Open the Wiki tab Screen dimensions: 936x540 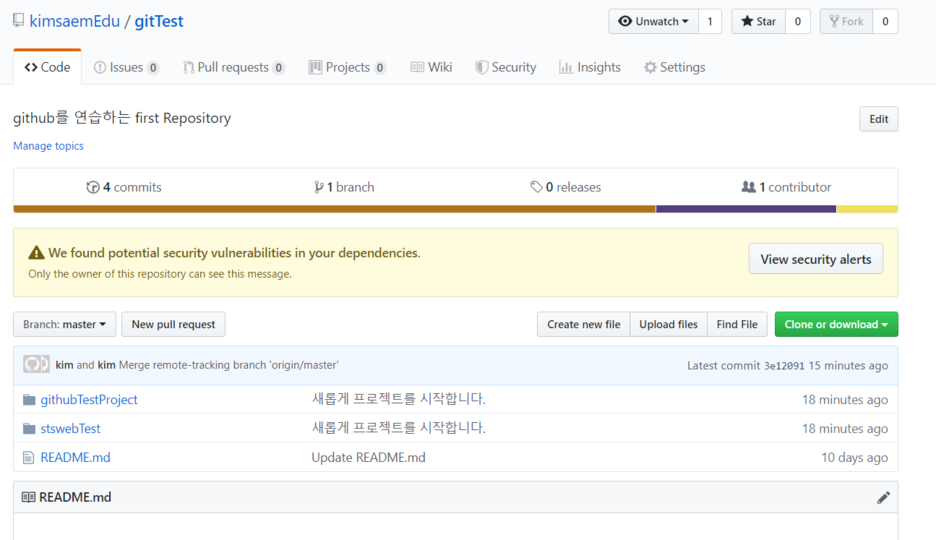coord(431,67)
